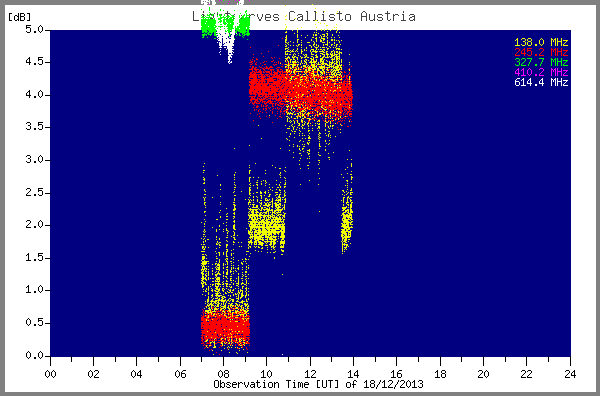Click the plot title Callisto Austria
This screenshot has width=600, height=396.
point(352,16)
